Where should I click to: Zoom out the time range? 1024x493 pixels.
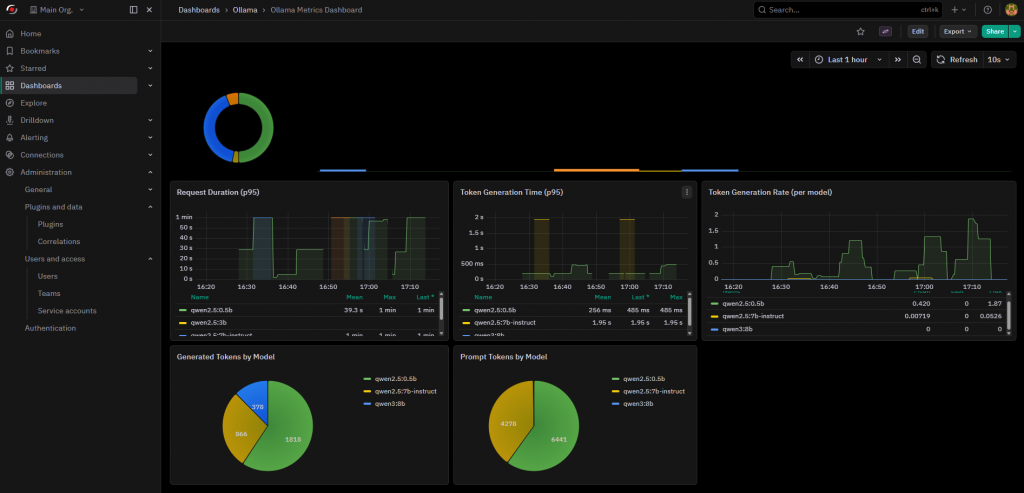click(x=917, y=60)
